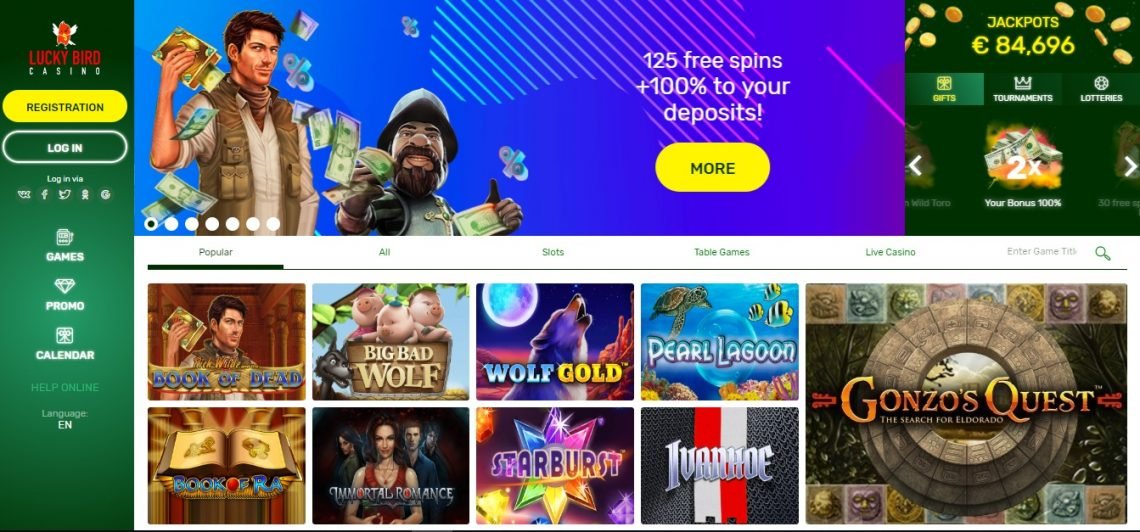Screen dimensions: 1140x532
Task: Log in via the Google icon
Action: click(x=106, y=195)
